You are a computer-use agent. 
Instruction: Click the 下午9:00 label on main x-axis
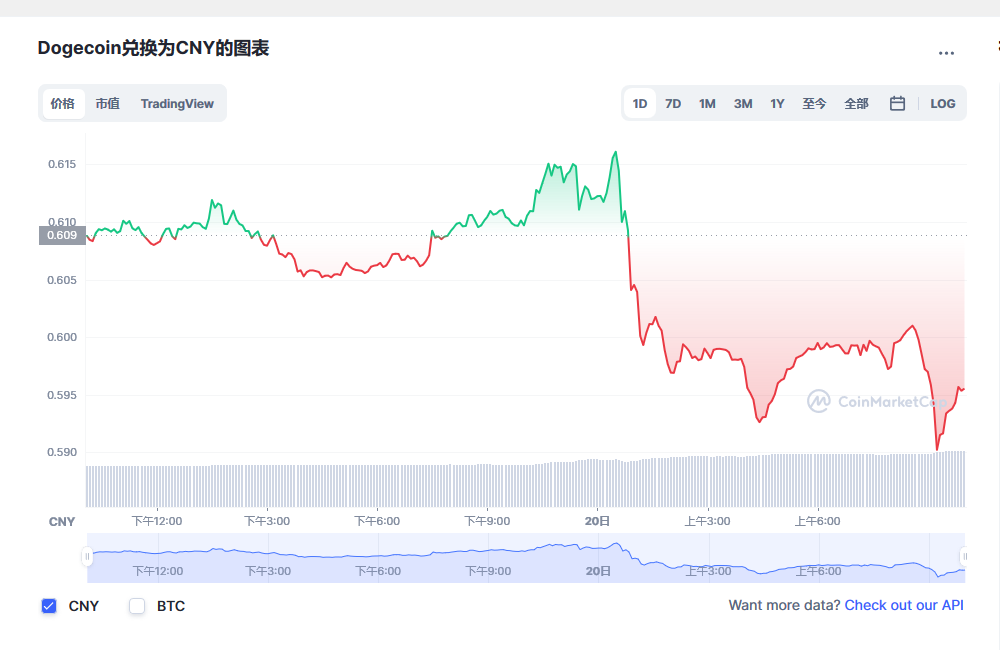coord(487,521)
